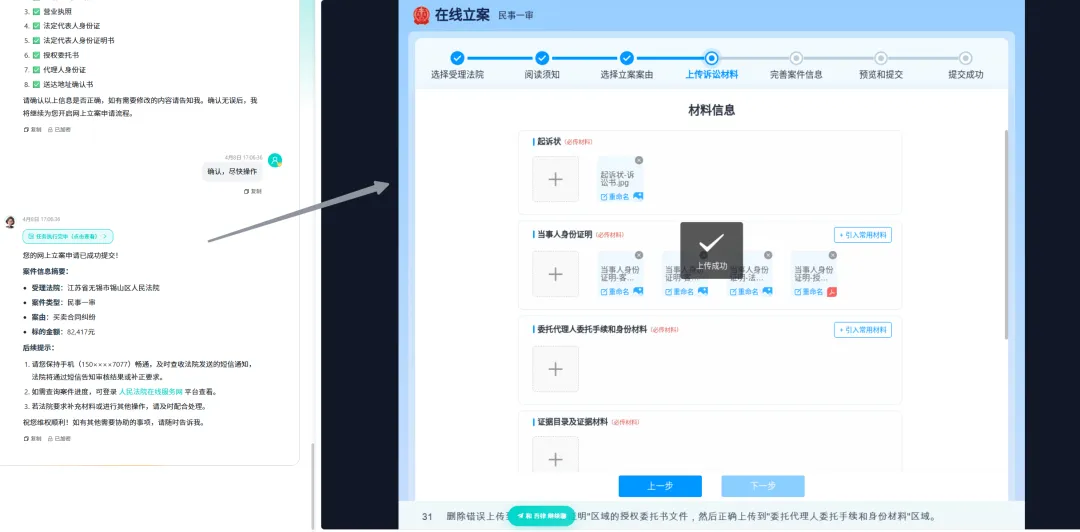
Task: Click 引入常用材料 in 委托代理人 section
Action: [x=862, y=330]
